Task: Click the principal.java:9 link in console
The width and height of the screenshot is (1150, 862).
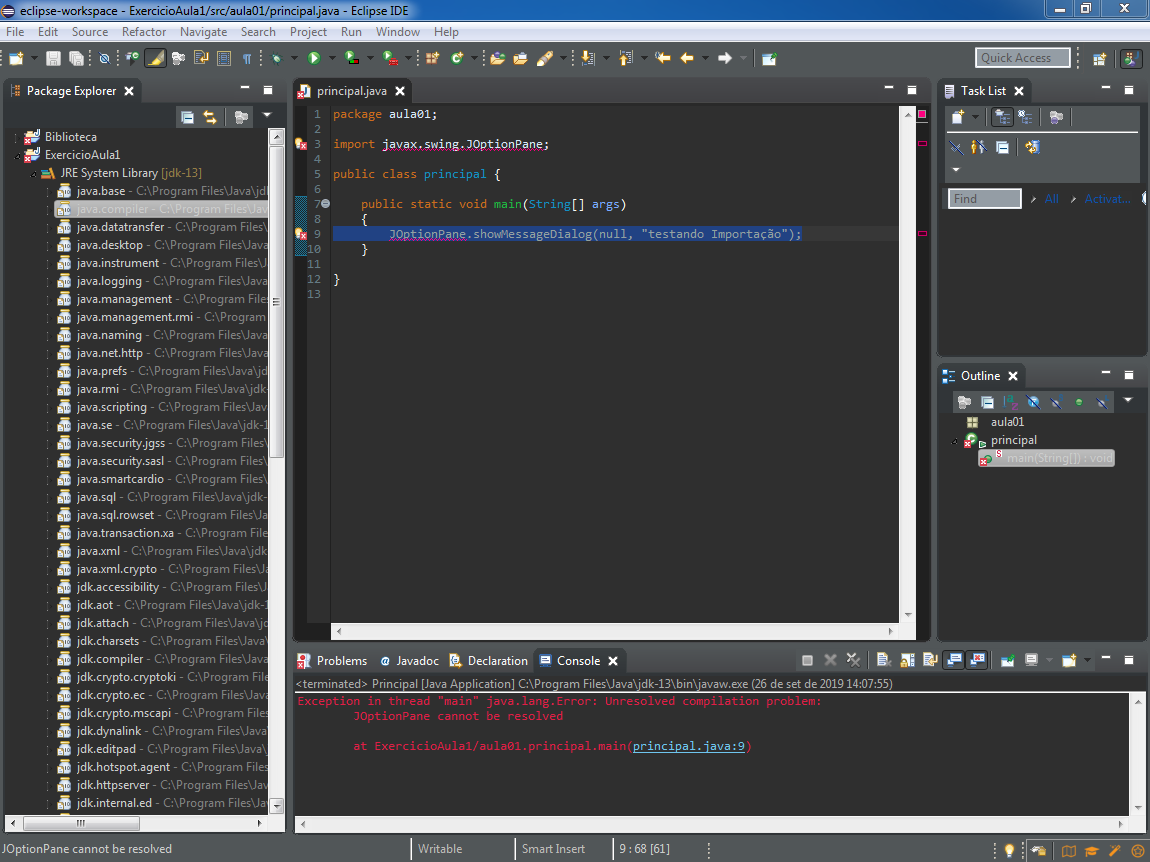Action: (x=689, y=746)
